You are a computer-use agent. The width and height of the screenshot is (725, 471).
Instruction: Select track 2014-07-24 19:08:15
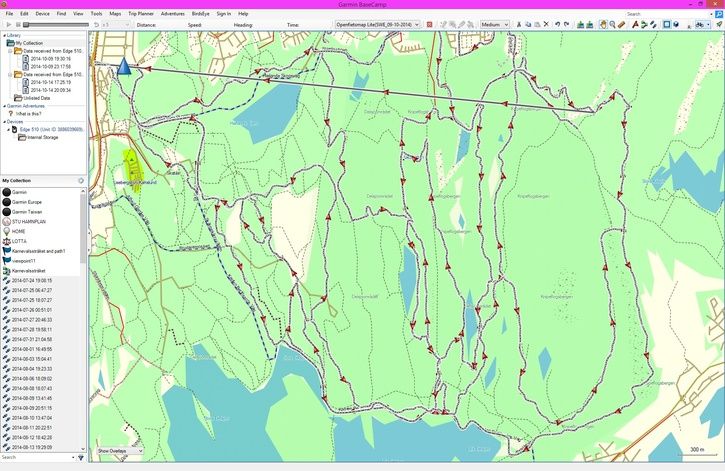point(31,281)
